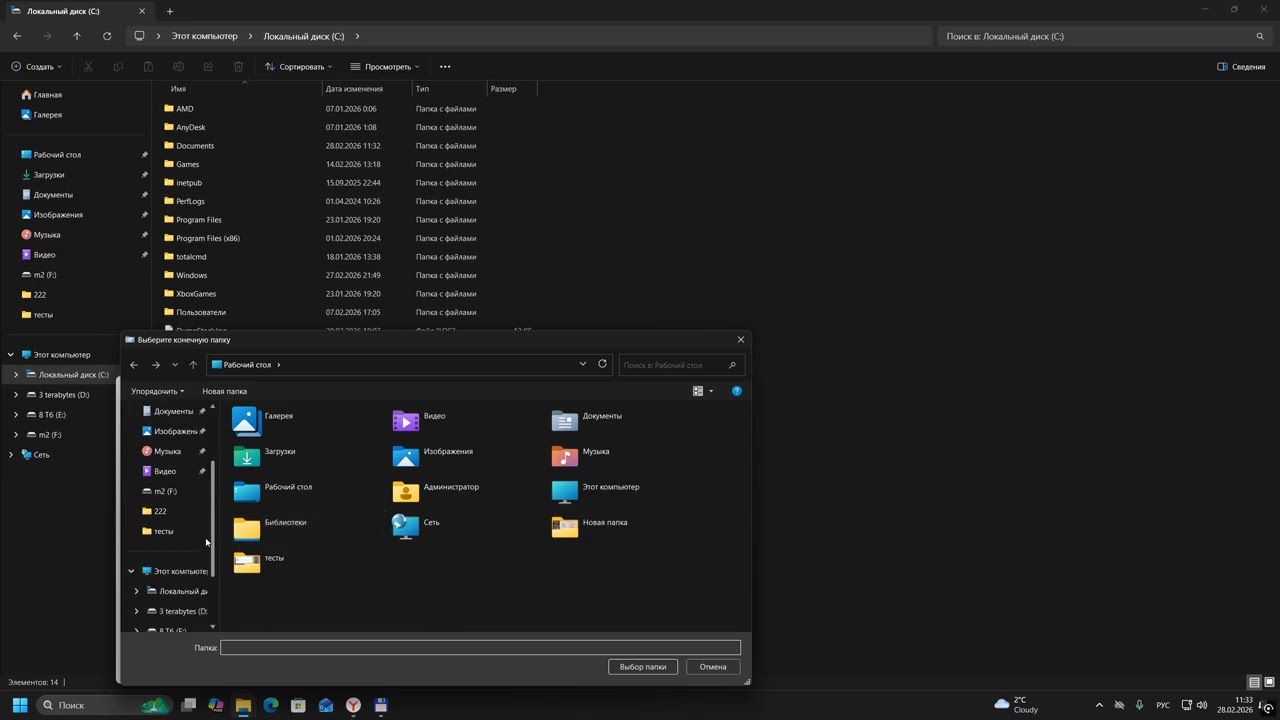Open Создать dropdown in Explorer
The width and height of the screenshot is (1280, 720).
coord(36,67)
